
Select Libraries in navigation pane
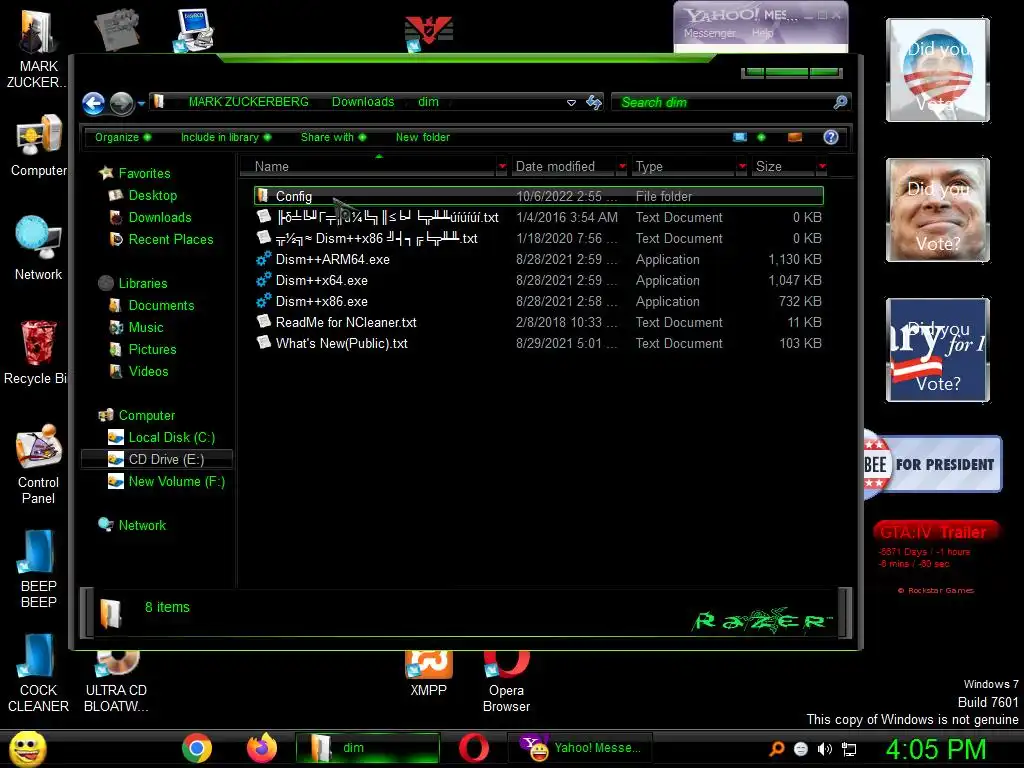(x=142, y=283)
